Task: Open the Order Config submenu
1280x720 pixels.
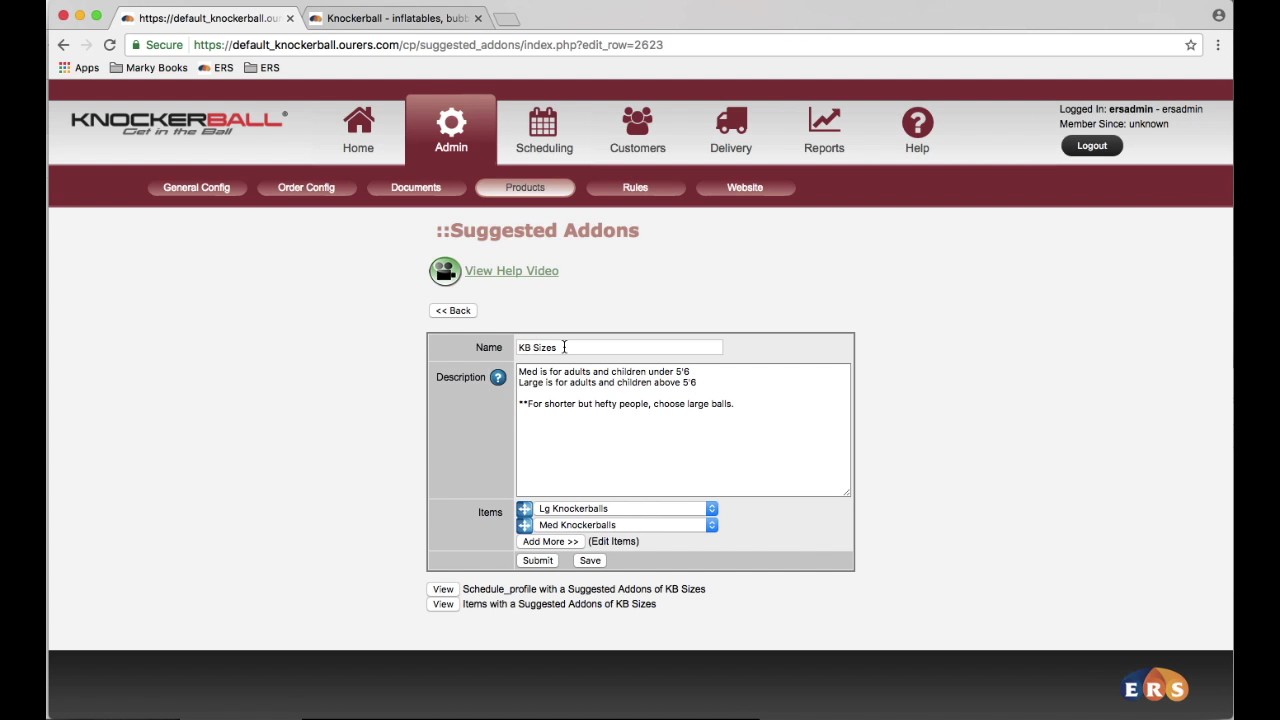Action: (x=306, y=187)
